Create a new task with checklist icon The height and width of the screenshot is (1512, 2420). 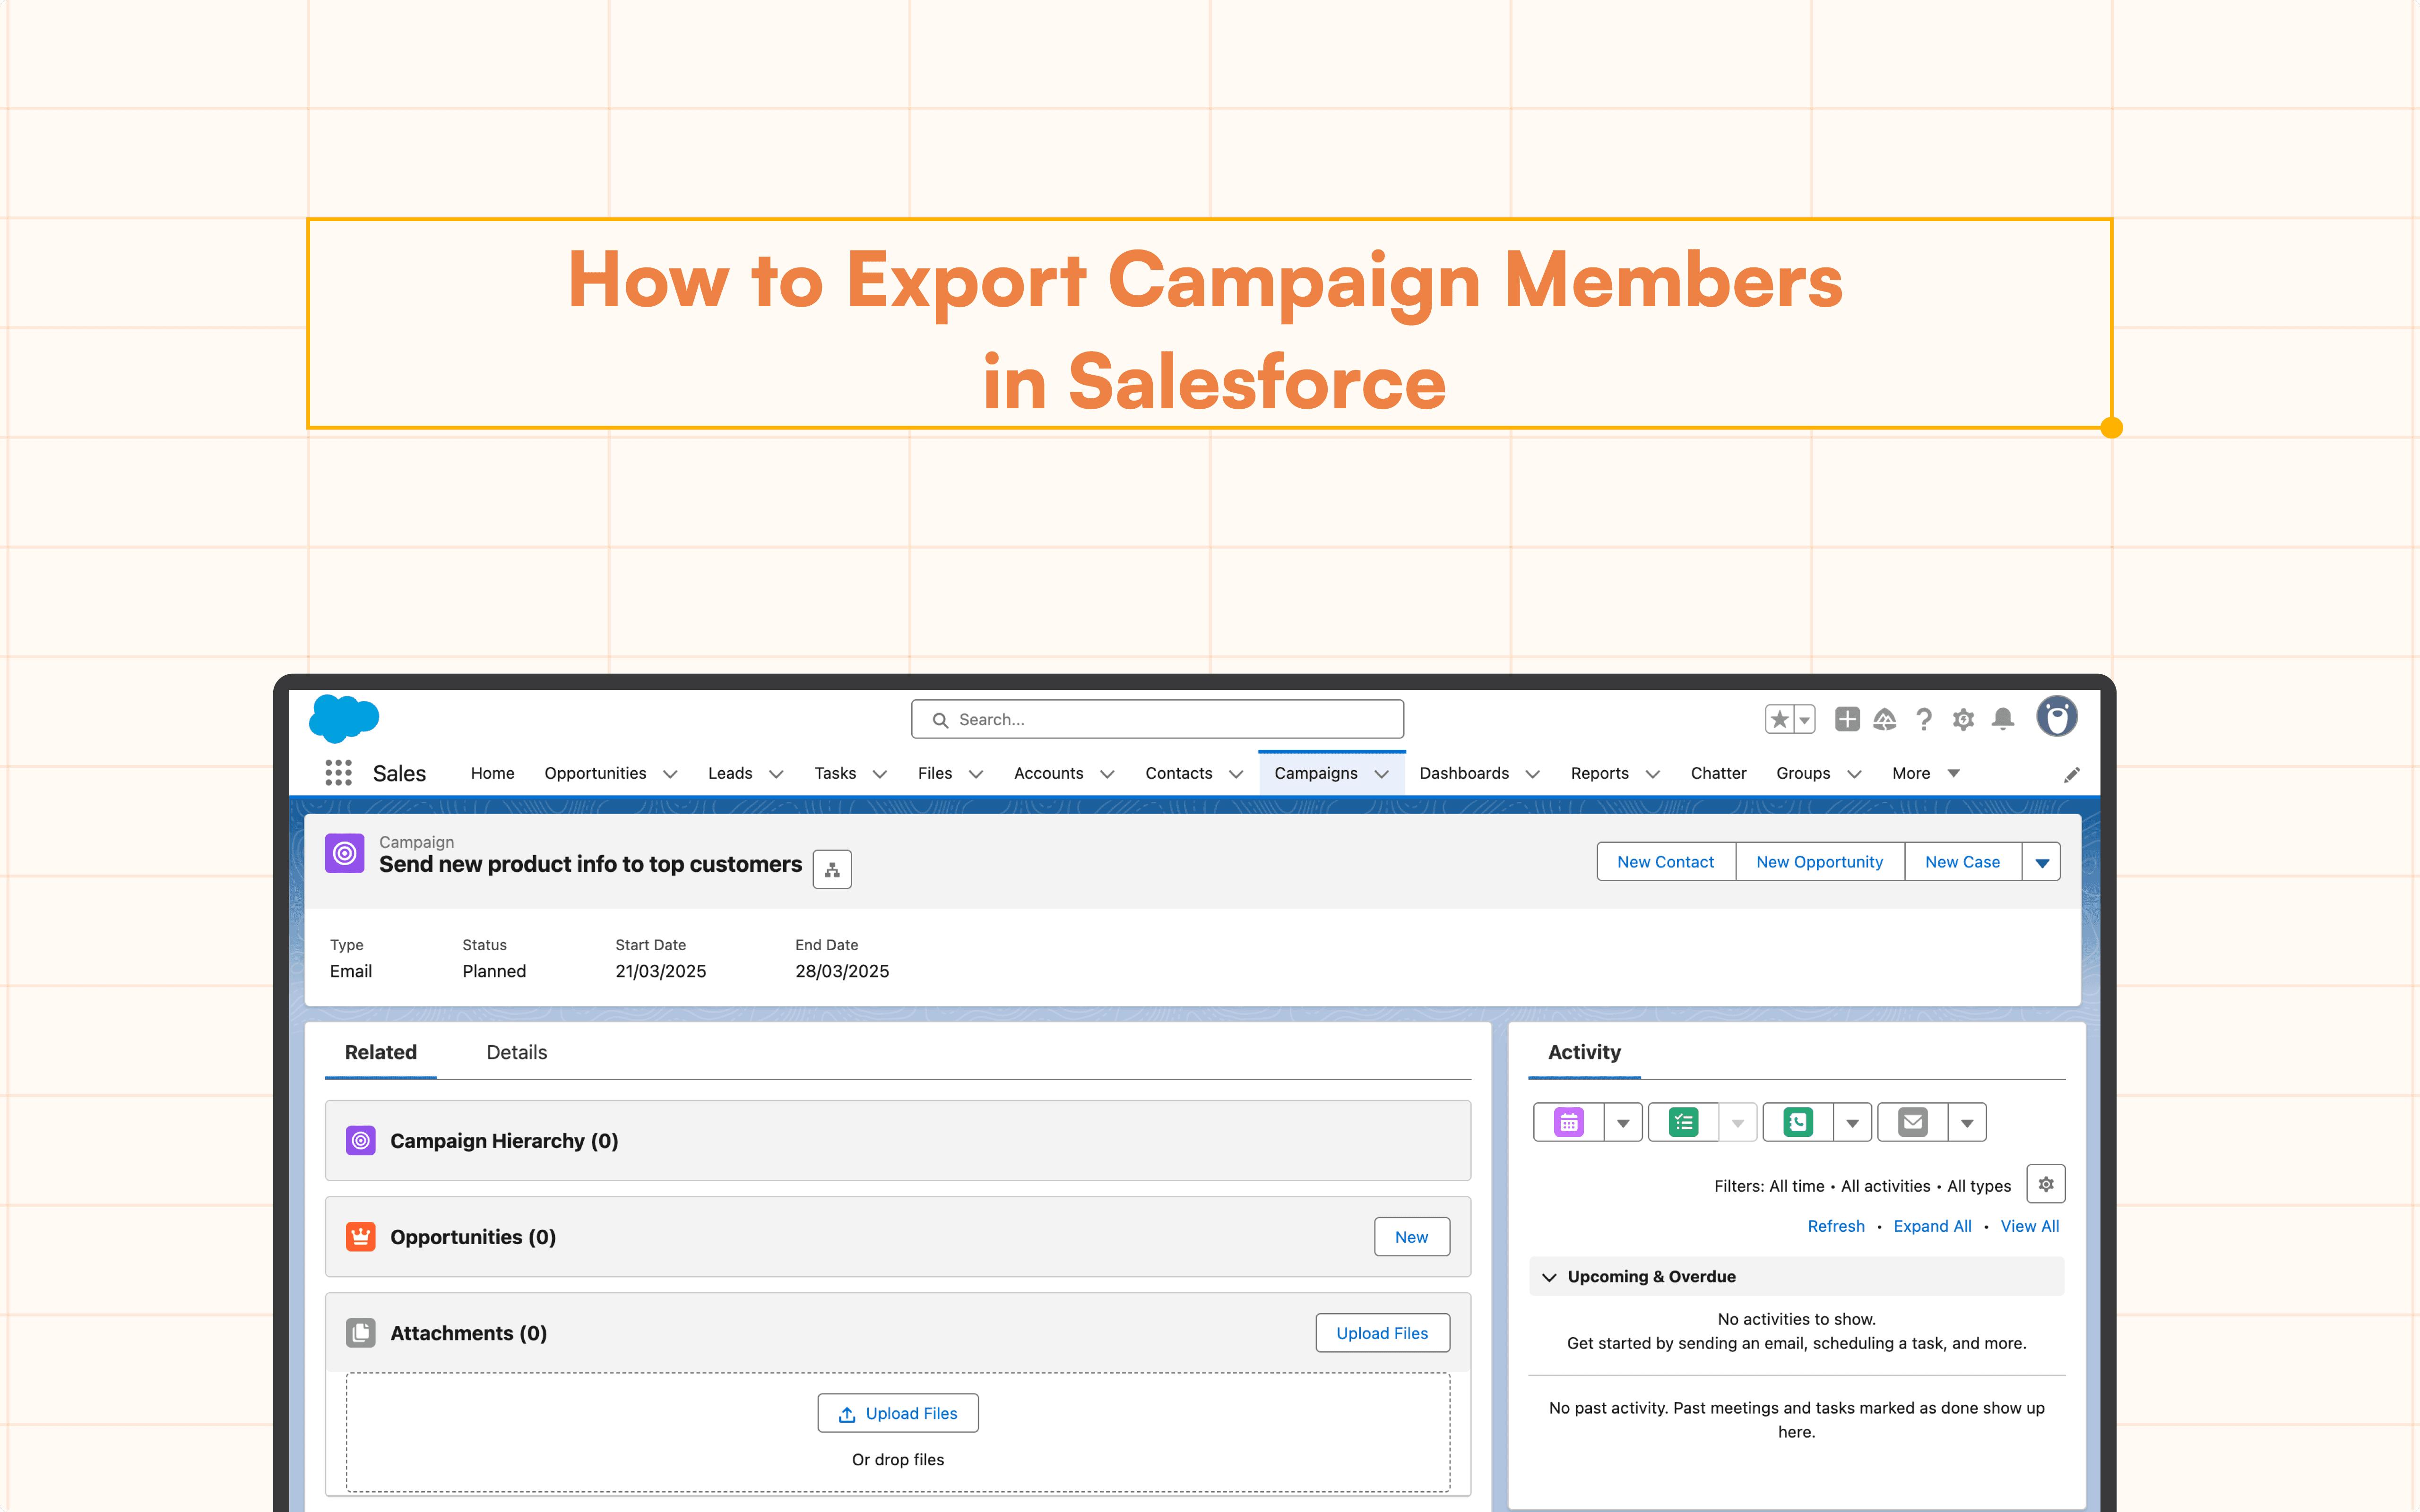[x=1684, y=1122]
